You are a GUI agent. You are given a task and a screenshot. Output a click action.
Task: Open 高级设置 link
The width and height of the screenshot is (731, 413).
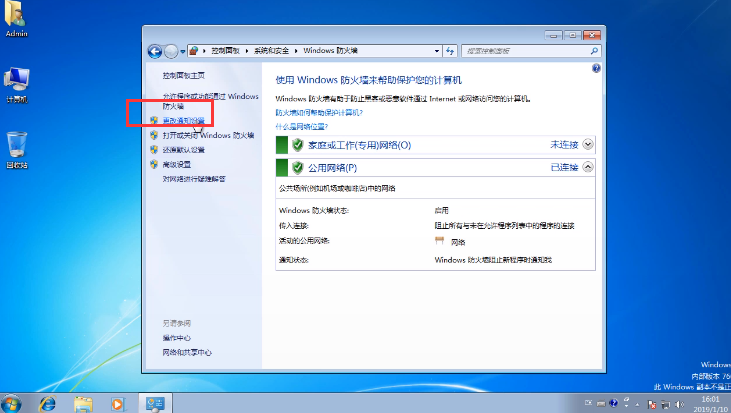tap(177, 165)
